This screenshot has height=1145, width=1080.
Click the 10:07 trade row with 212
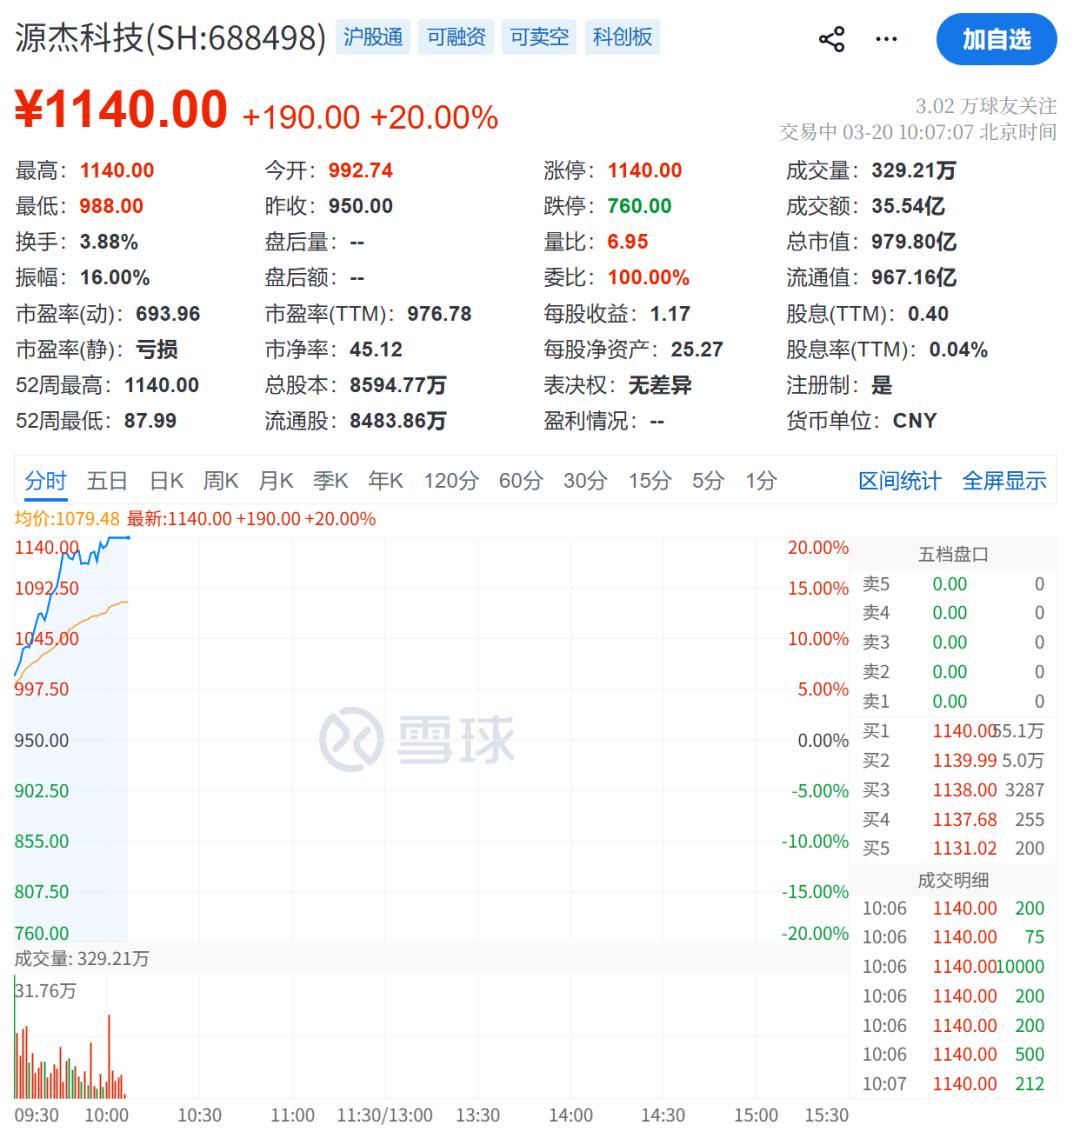(953, 1084)
